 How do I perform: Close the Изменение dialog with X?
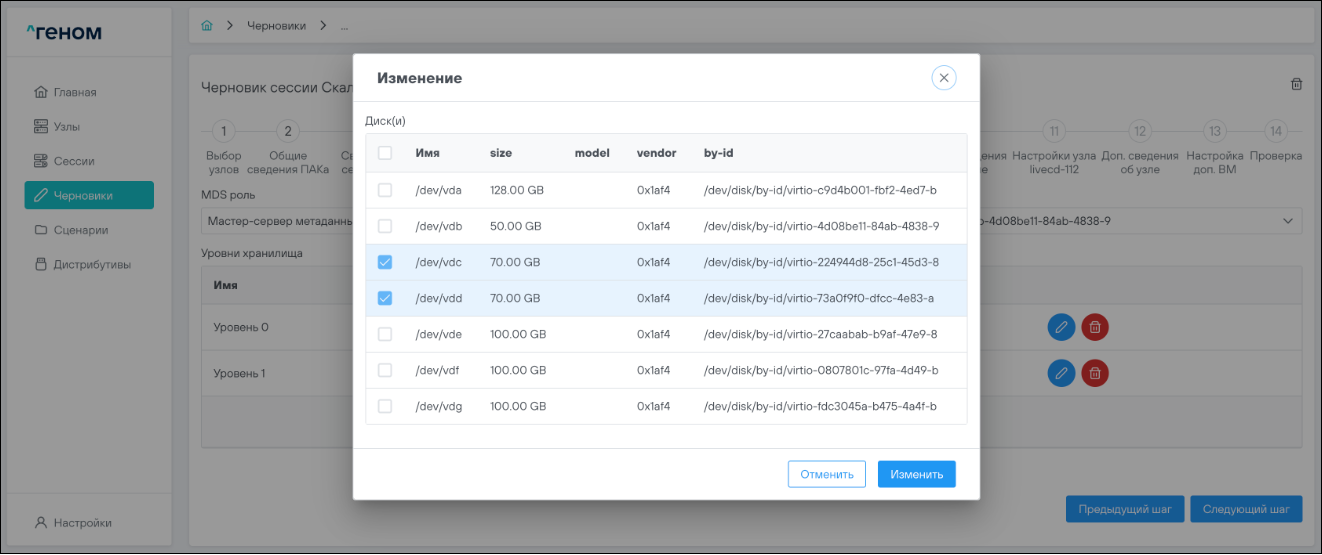tap(943, 78)
